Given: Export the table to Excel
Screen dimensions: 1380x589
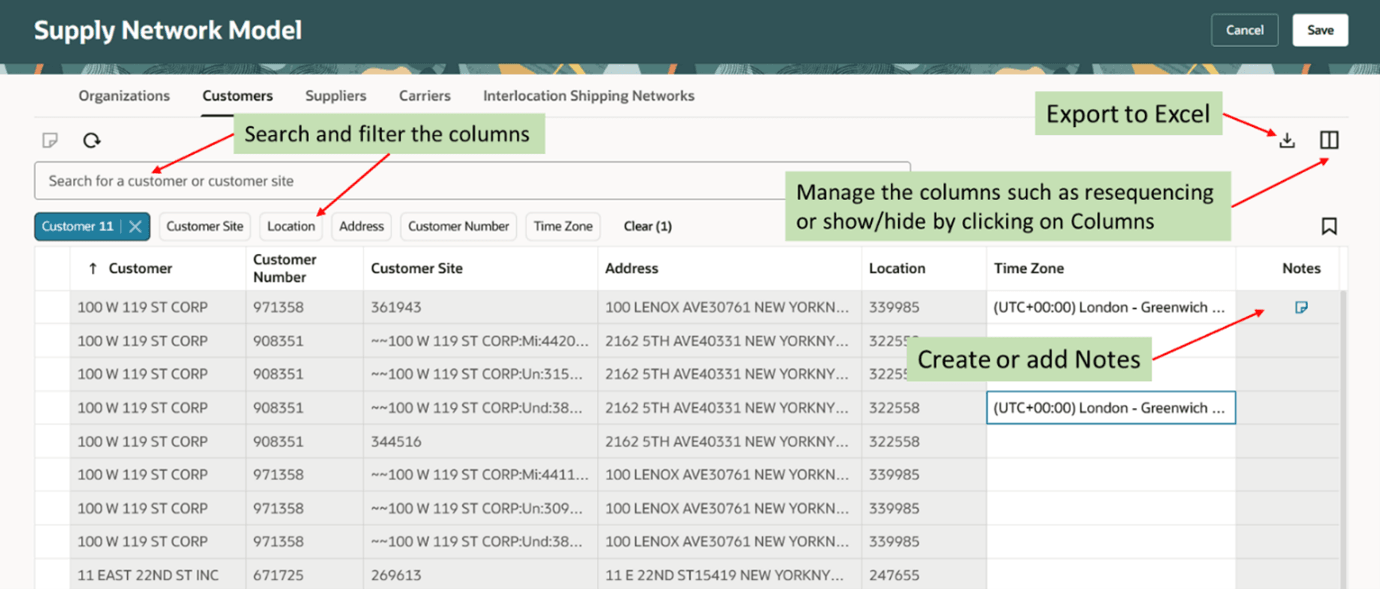Looking at the screenshot, I should point(1287,141).
